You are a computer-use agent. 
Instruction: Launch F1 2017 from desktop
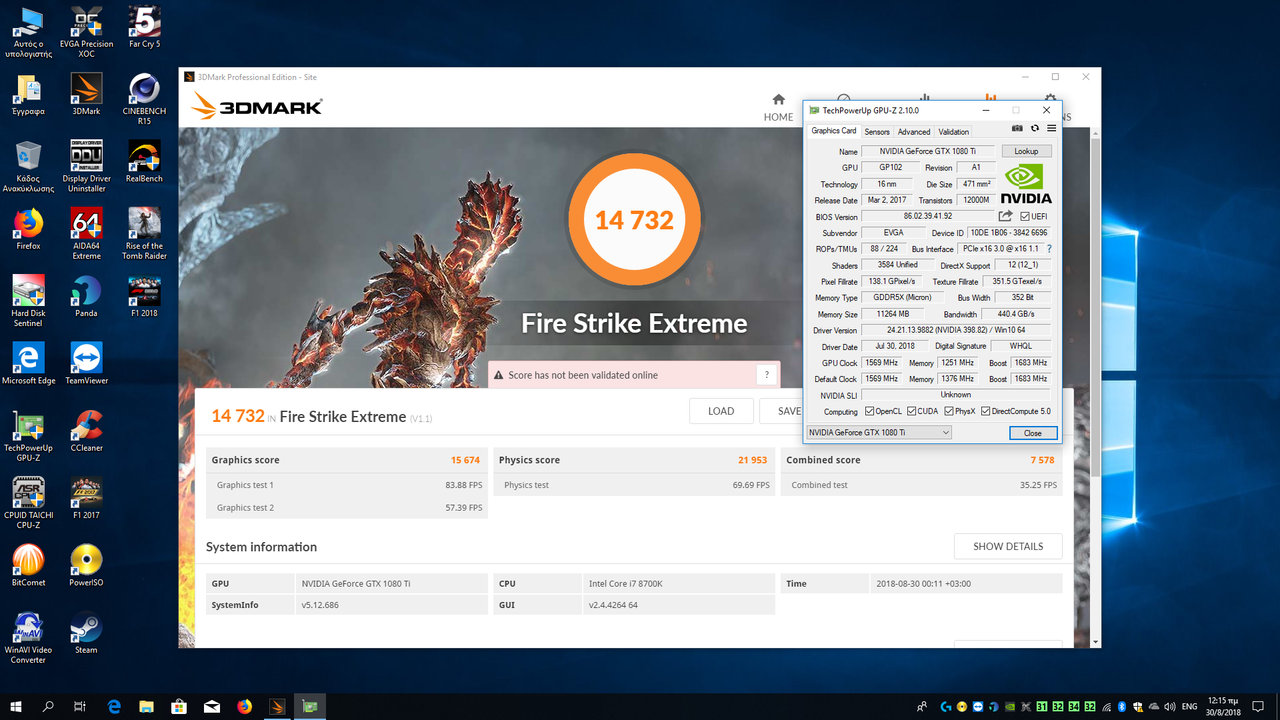tap(86, 498)
